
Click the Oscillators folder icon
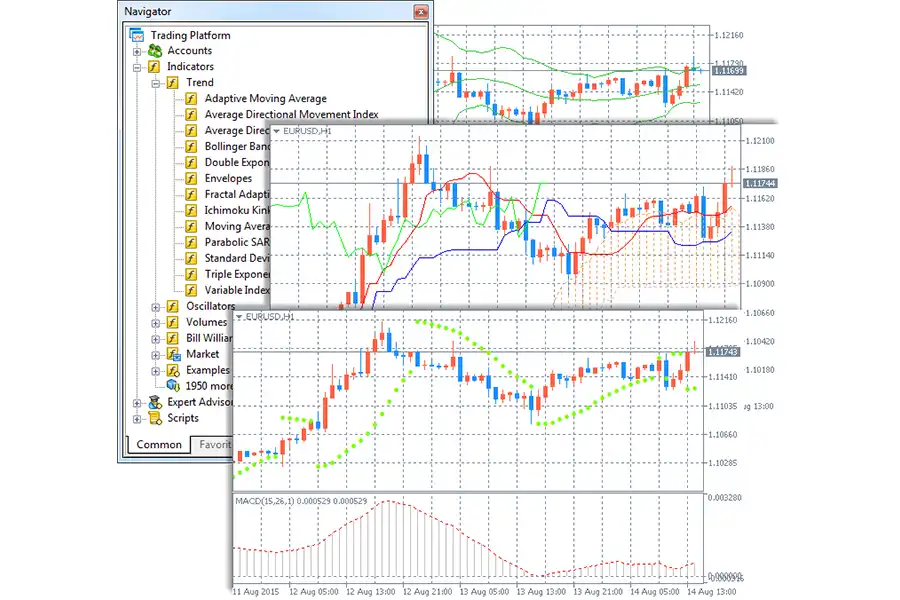172,307
